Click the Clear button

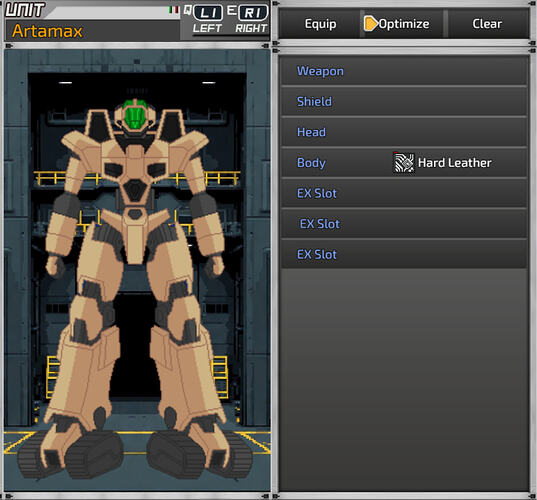[487, 24]
